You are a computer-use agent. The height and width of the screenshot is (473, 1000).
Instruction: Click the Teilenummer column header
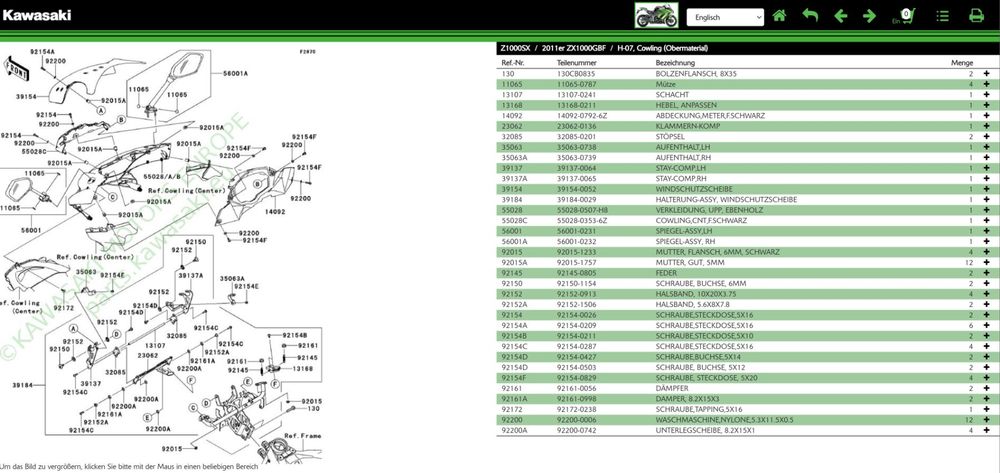(577, 63)
